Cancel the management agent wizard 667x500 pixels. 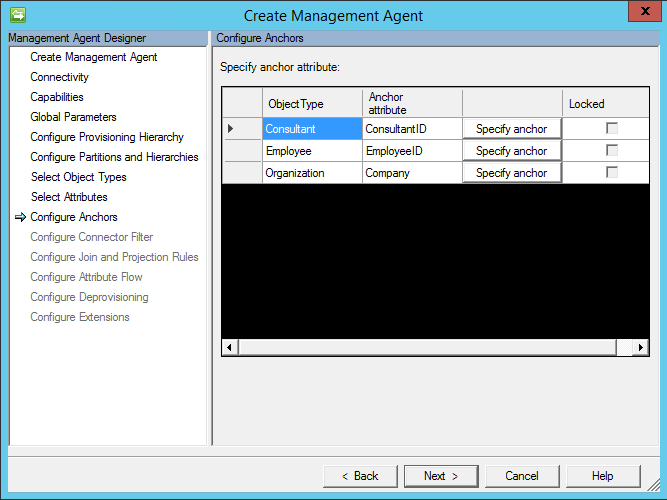[522, 476]
